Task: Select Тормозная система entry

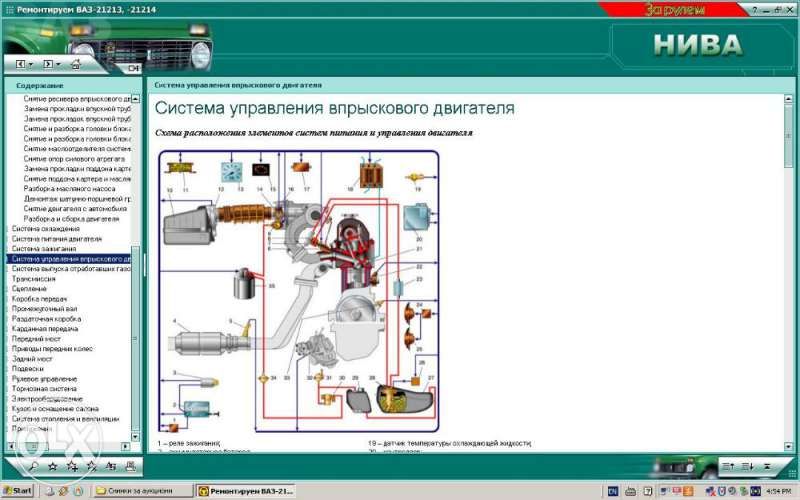Action: [x=44, y=389]
